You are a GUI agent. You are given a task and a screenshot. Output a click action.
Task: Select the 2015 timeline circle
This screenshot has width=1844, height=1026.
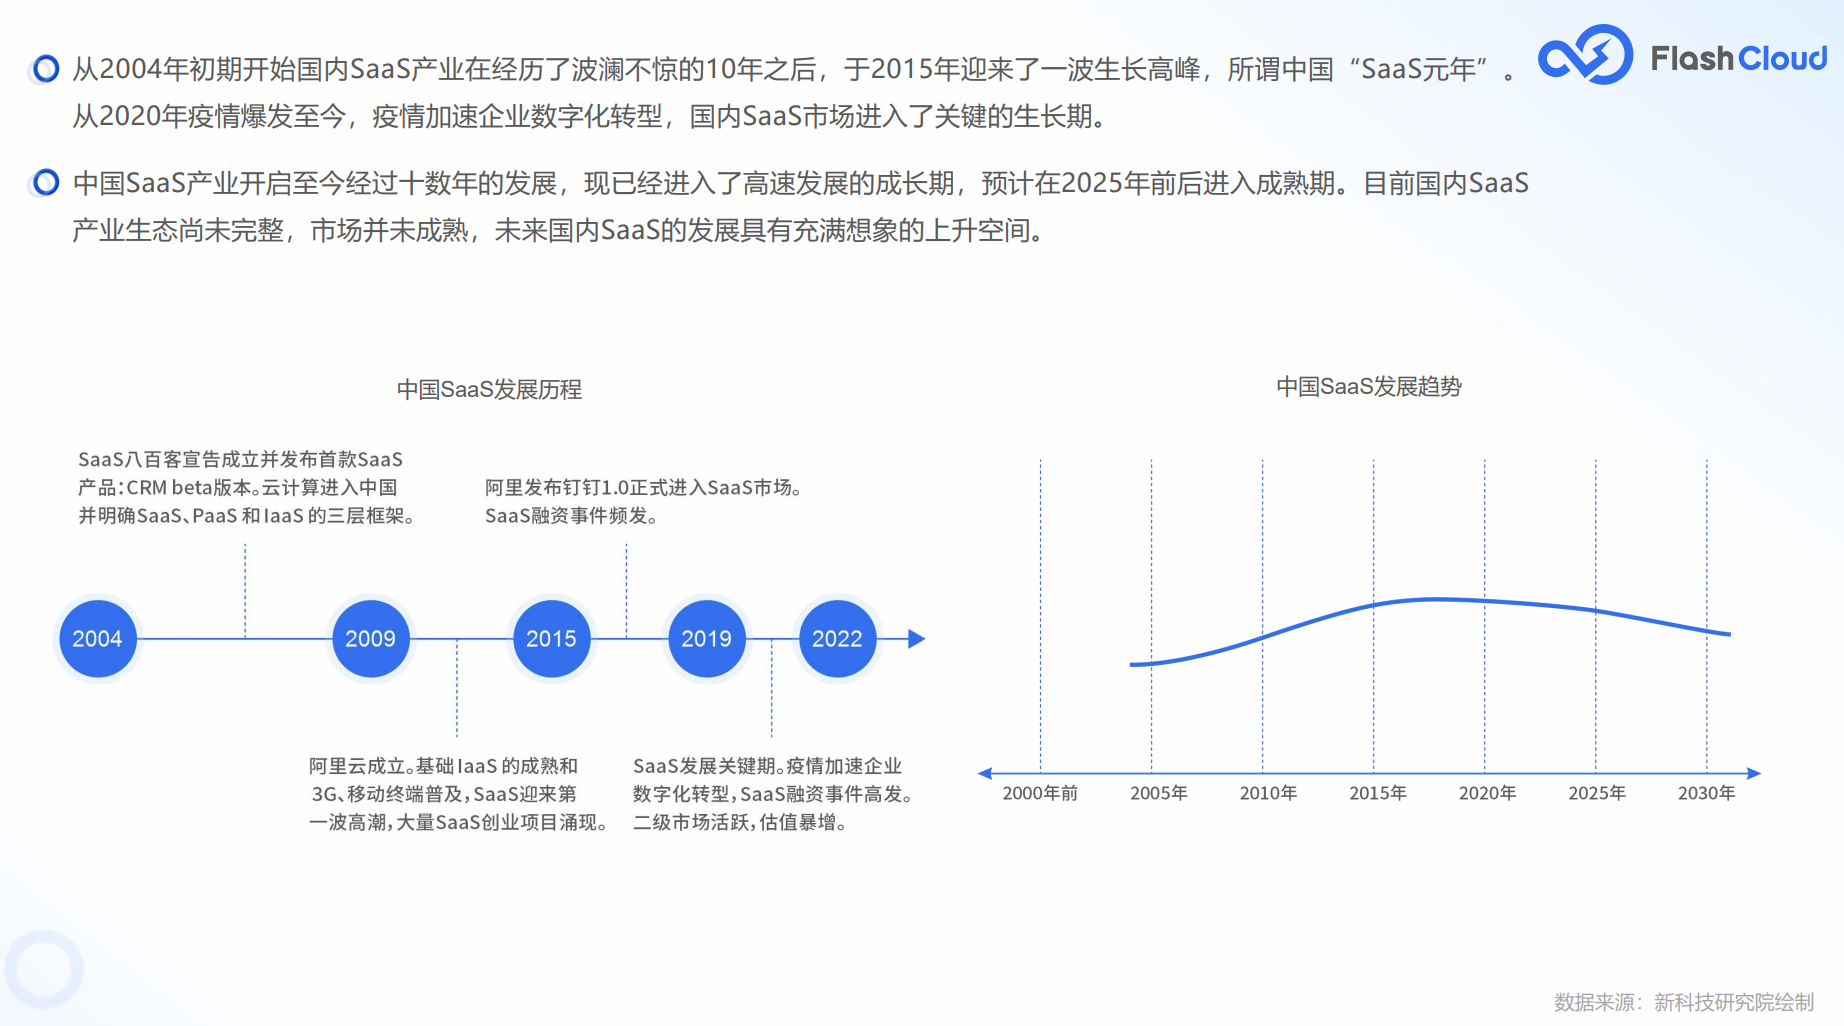click(x=551, y=639)
